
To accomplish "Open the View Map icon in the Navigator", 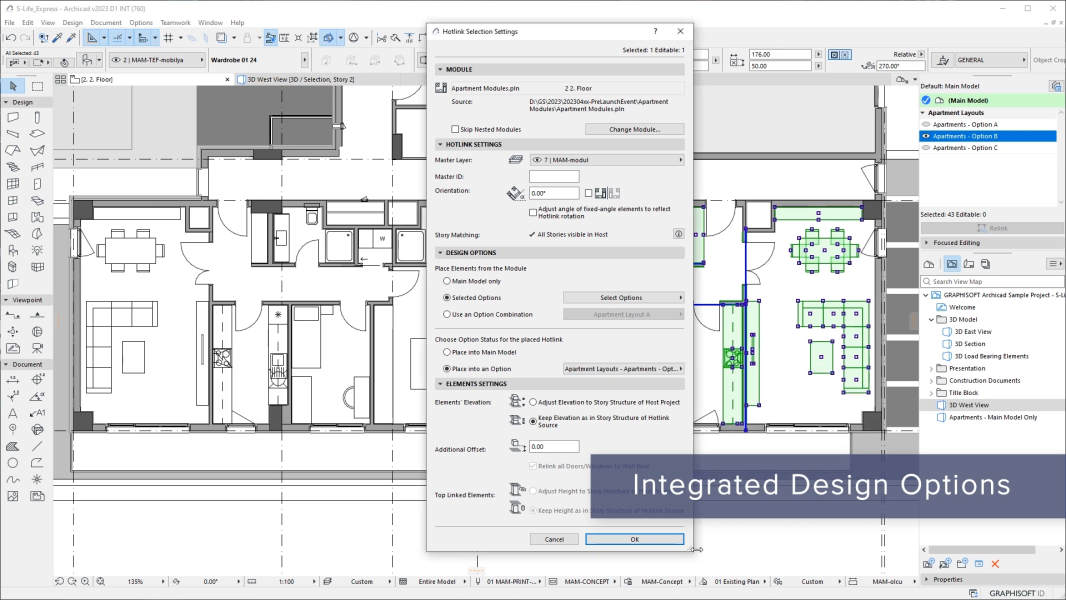I will point(952,264).
